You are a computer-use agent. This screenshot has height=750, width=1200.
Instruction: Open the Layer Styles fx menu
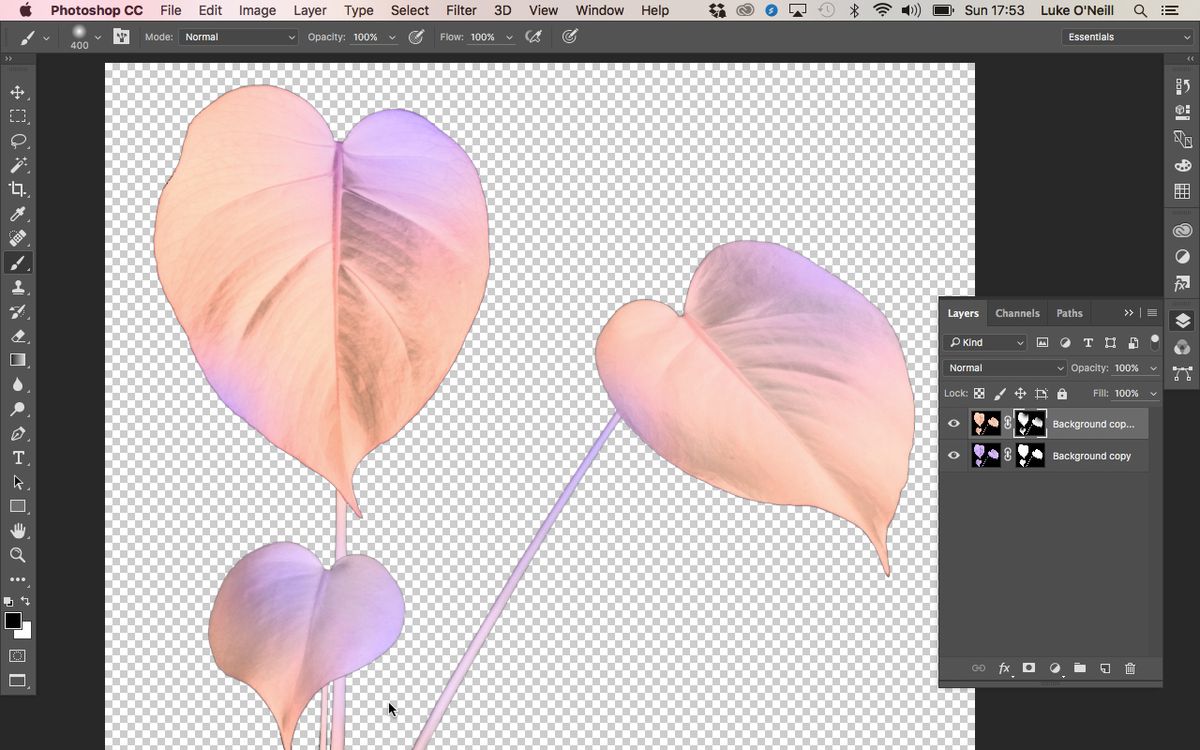[1004, 668]
